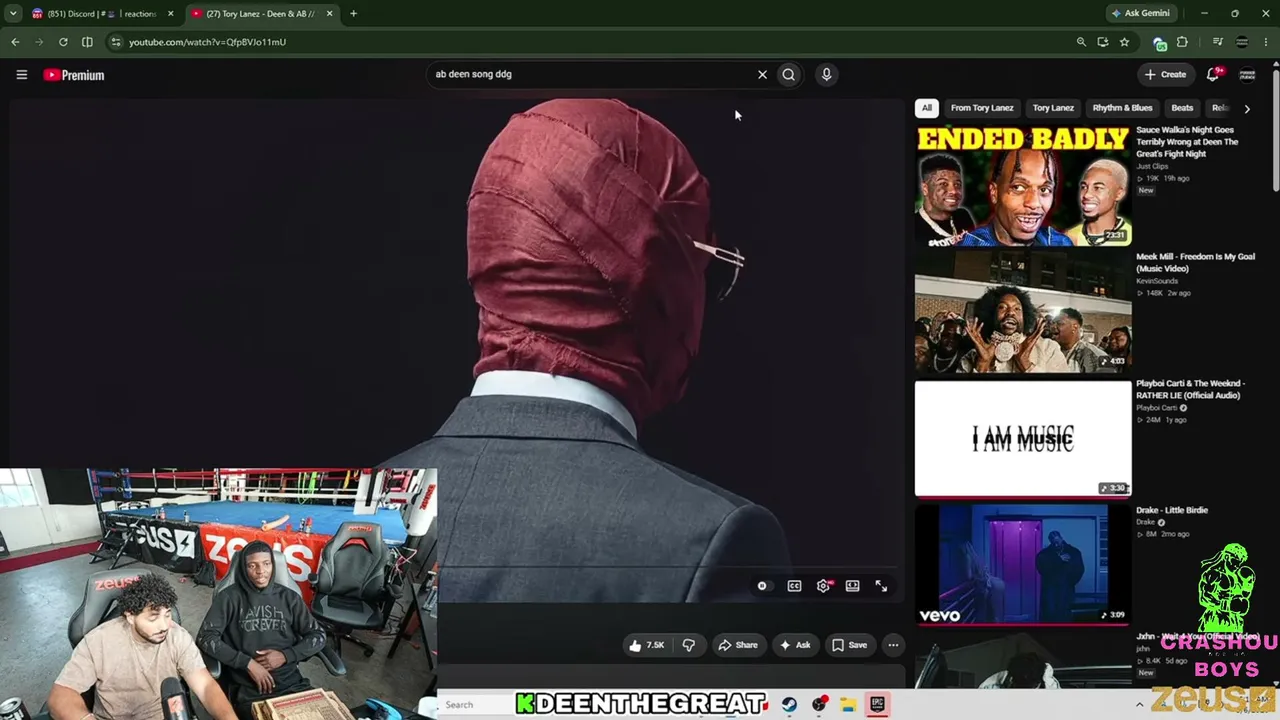Show more filter chips with arrow
Image resolution: width=1280 pixels, height=720 pixels.
coord(1247,108)
